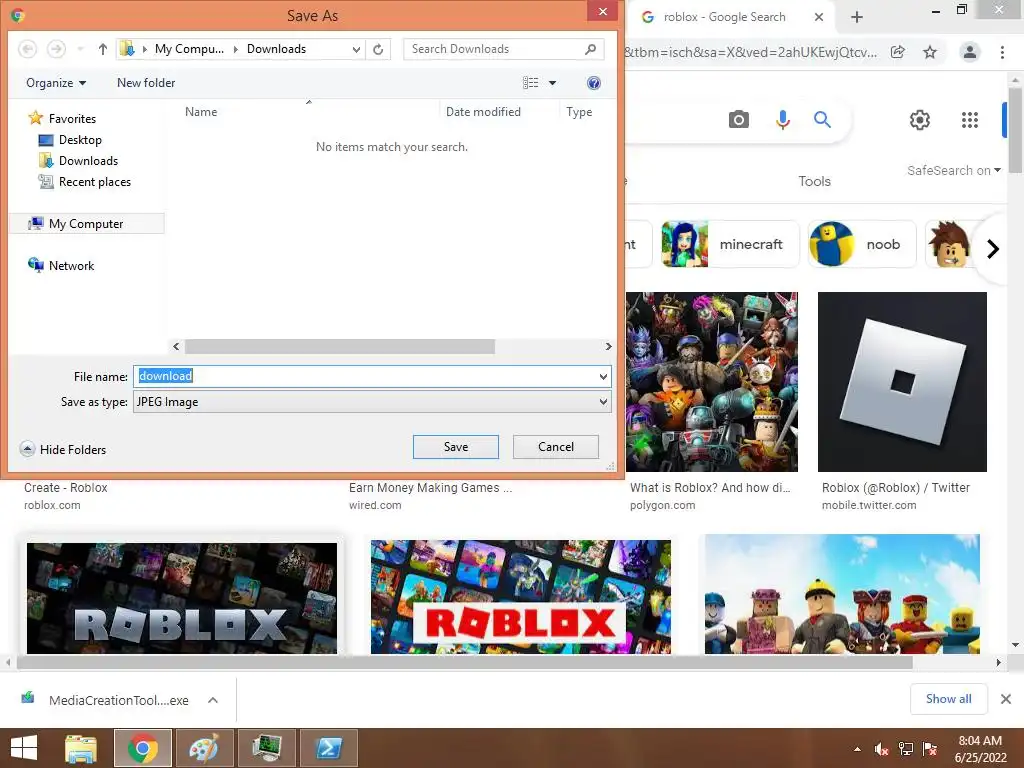
Task: Bookmark this page with the star icon
Action: [930, 52]
